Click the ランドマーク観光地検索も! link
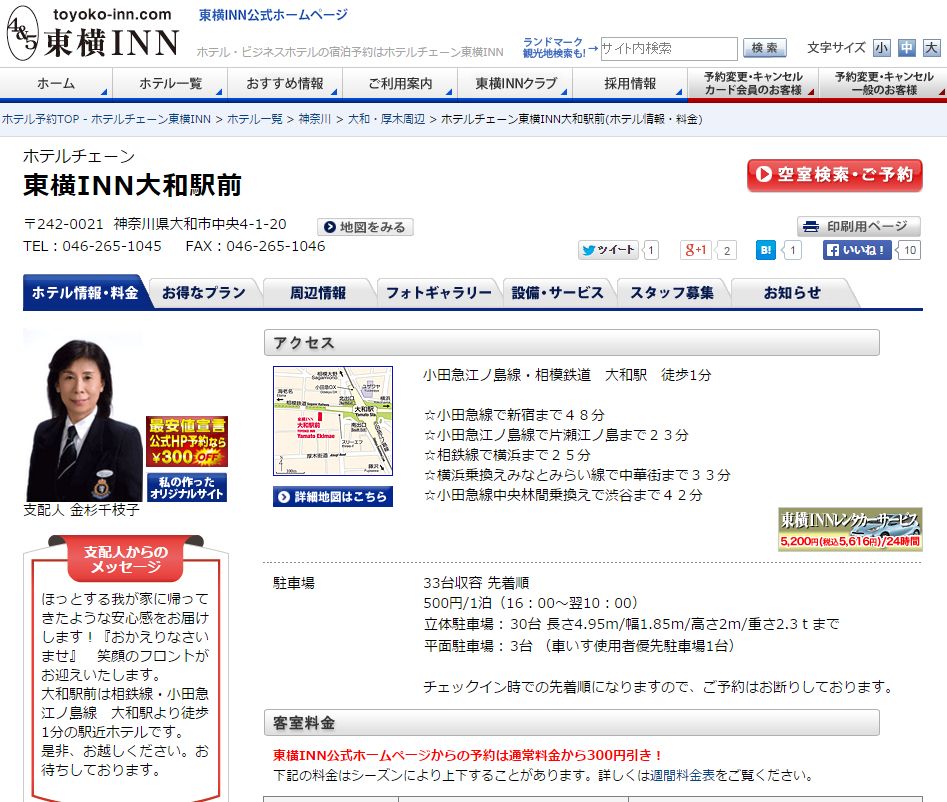 (x=554, y=48)
